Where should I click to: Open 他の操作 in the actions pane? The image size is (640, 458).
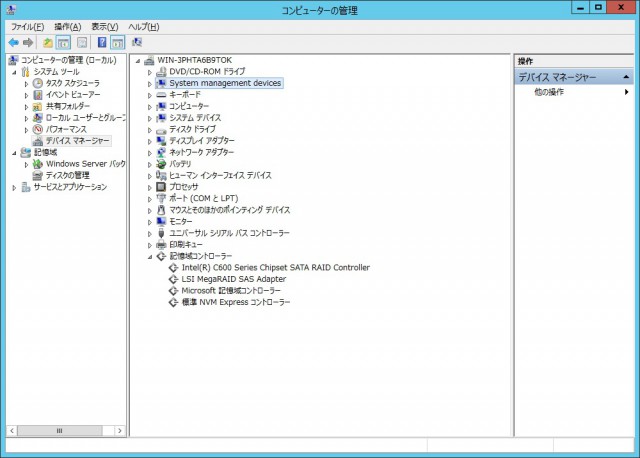coord(549,92)
